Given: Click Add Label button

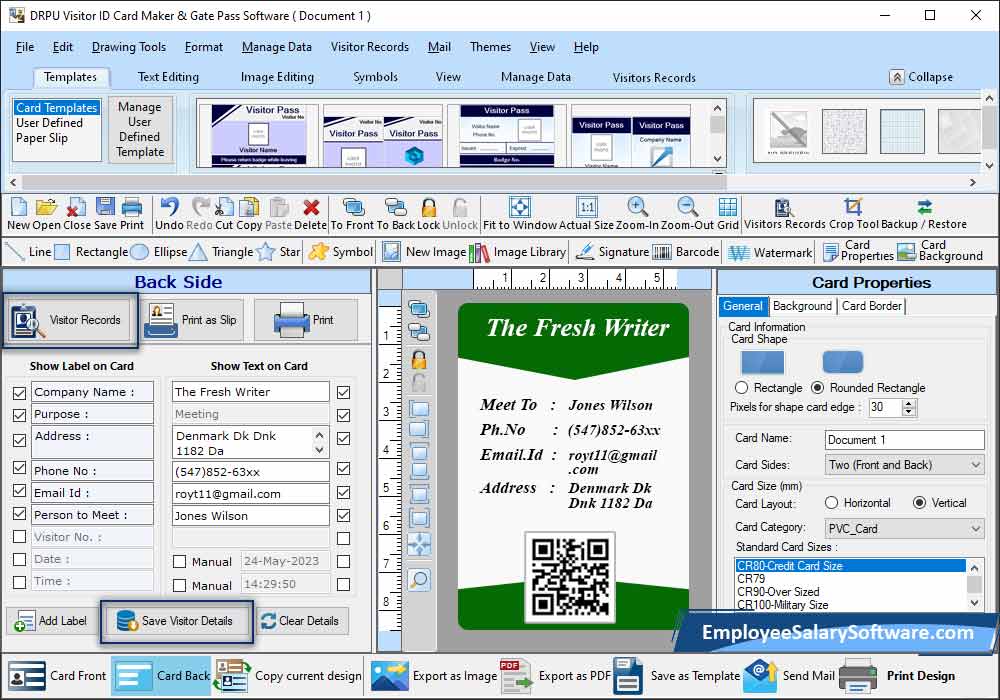Looking at the screenshot, I should tap(52, 621).
